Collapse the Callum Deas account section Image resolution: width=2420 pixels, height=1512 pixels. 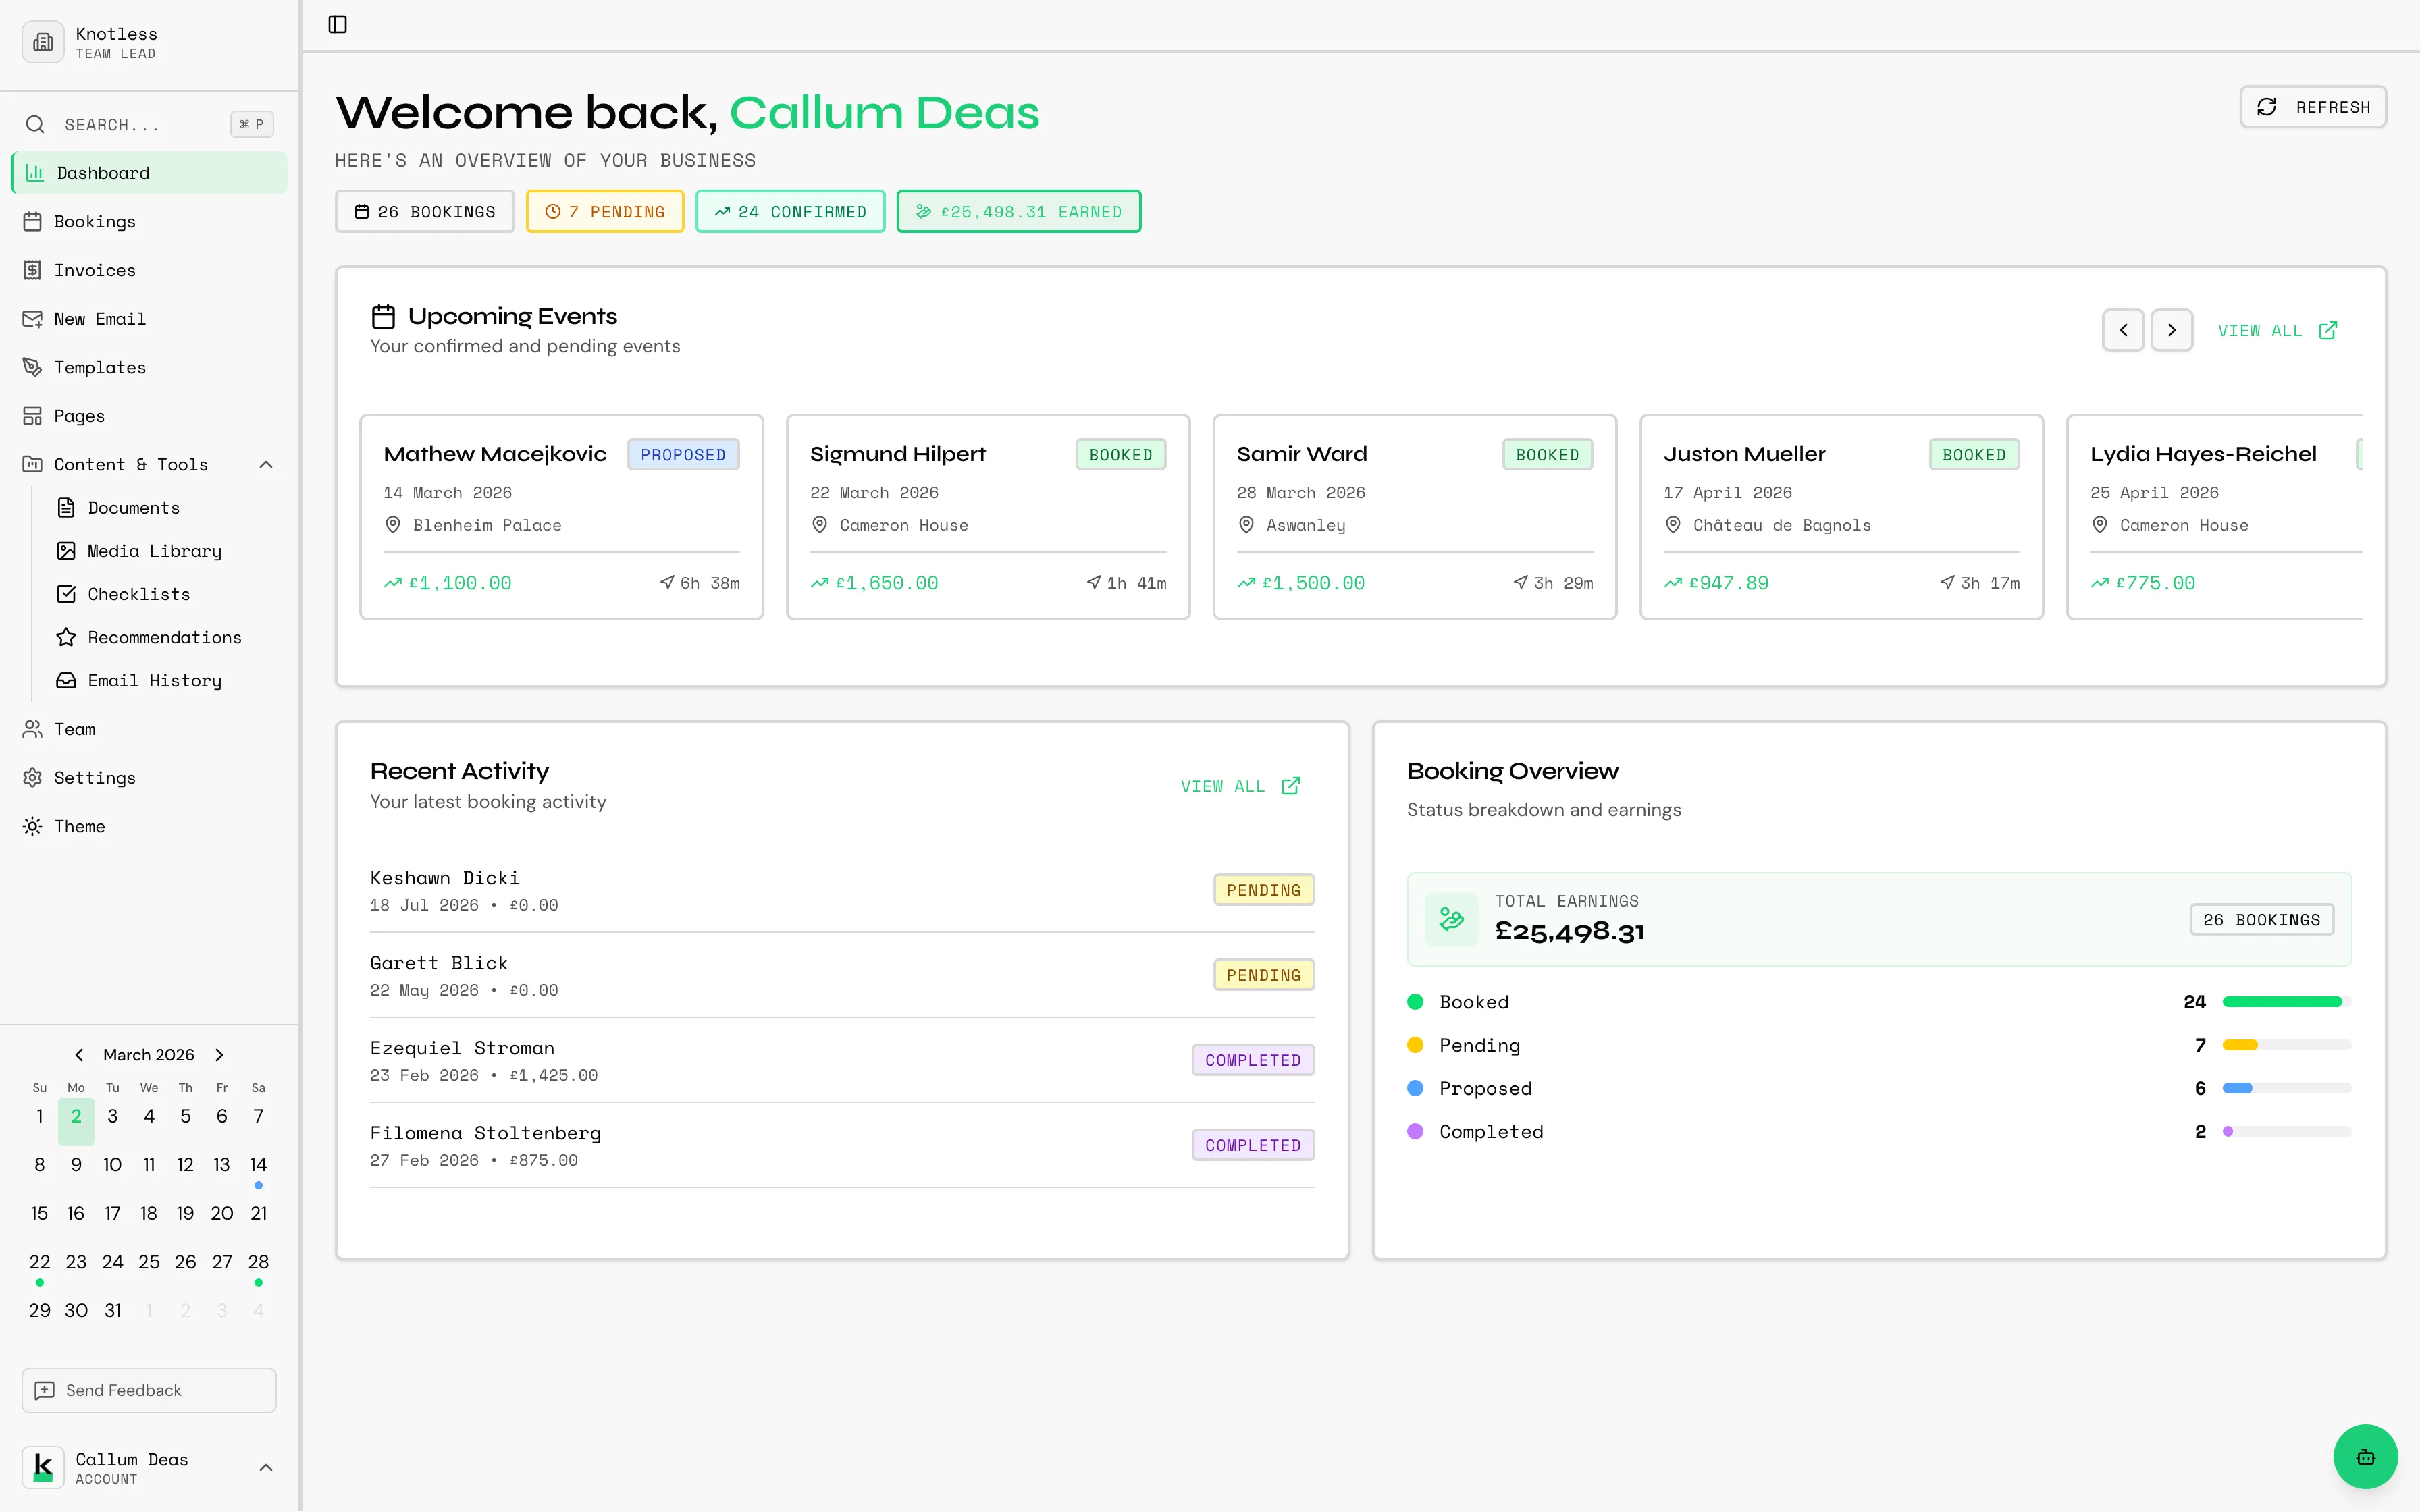pyautogui.click(x=265, y=1467)
